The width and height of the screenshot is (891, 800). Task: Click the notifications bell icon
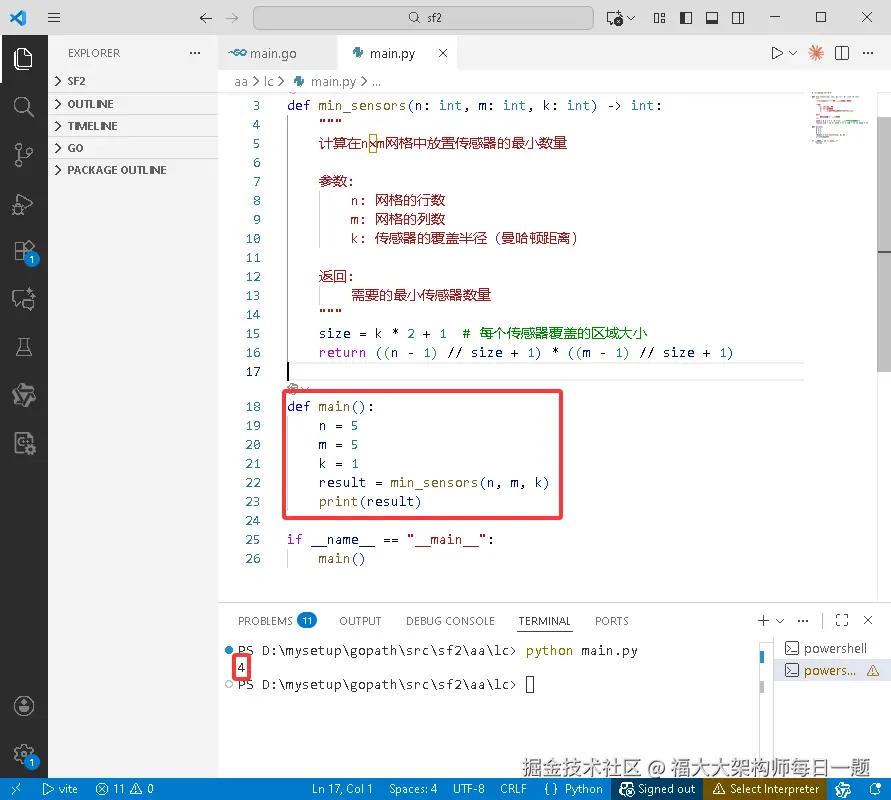coord(876,789)
